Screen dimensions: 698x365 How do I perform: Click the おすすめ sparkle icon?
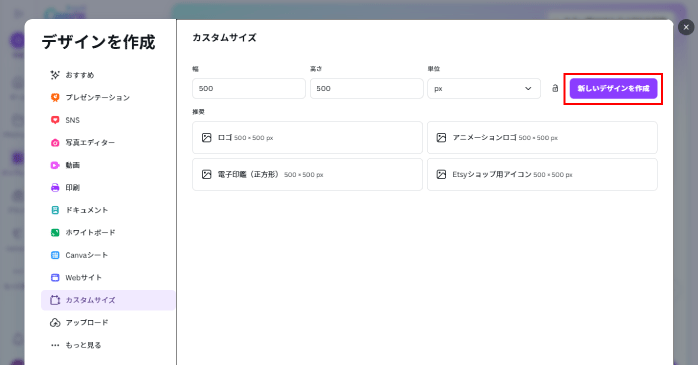(x=55, y=75)
